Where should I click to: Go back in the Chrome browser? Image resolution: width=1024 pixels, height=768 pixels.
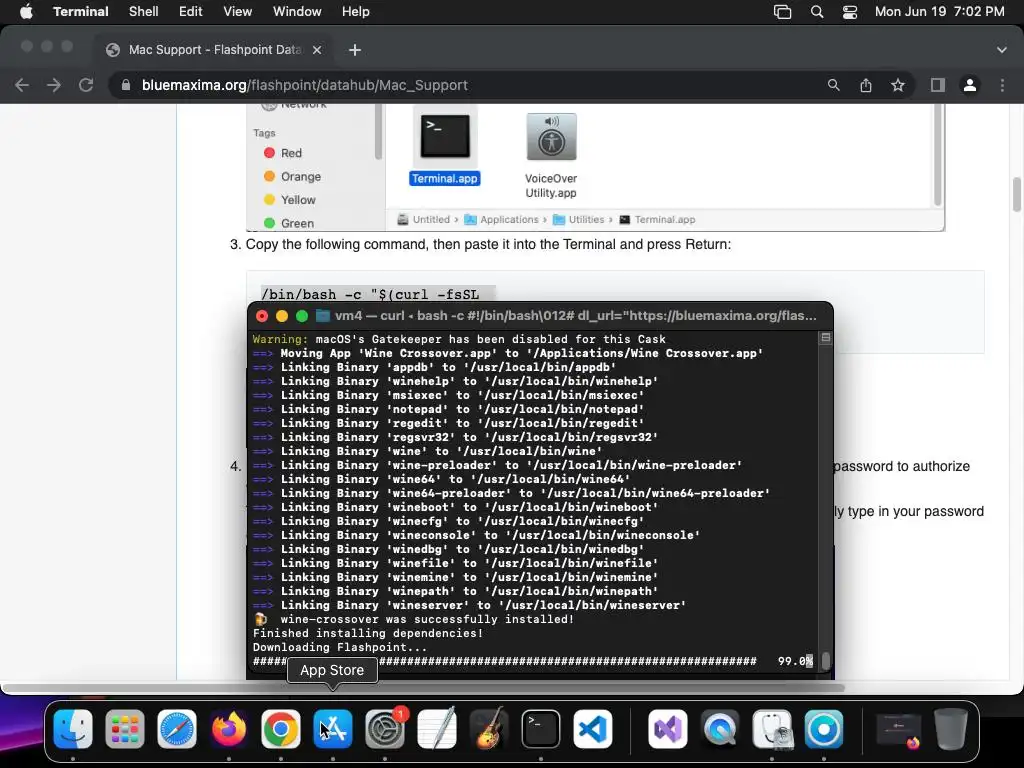(x=22, y=85)
